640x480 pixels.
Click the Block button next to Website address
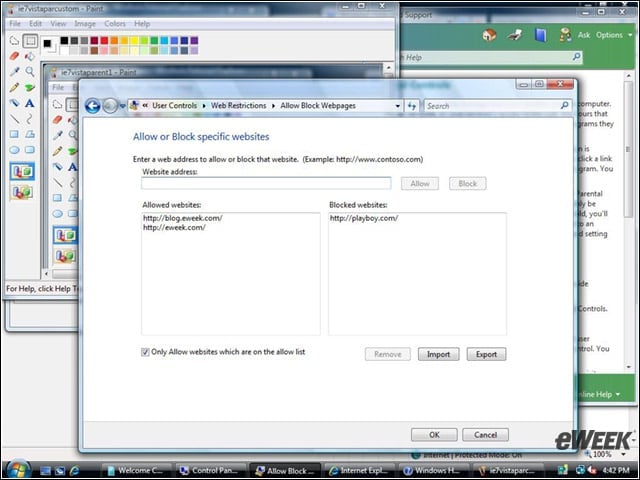tap(467, 184)
